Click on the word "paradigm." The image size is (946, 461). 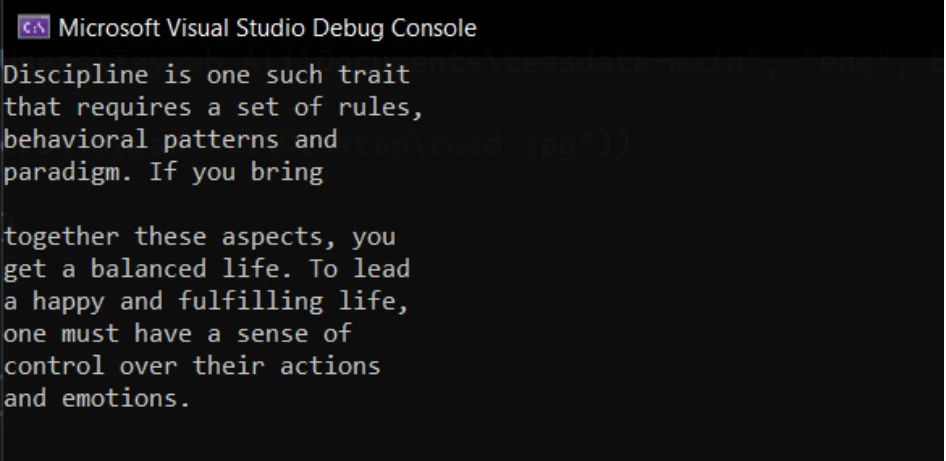[x=69, y=172]
